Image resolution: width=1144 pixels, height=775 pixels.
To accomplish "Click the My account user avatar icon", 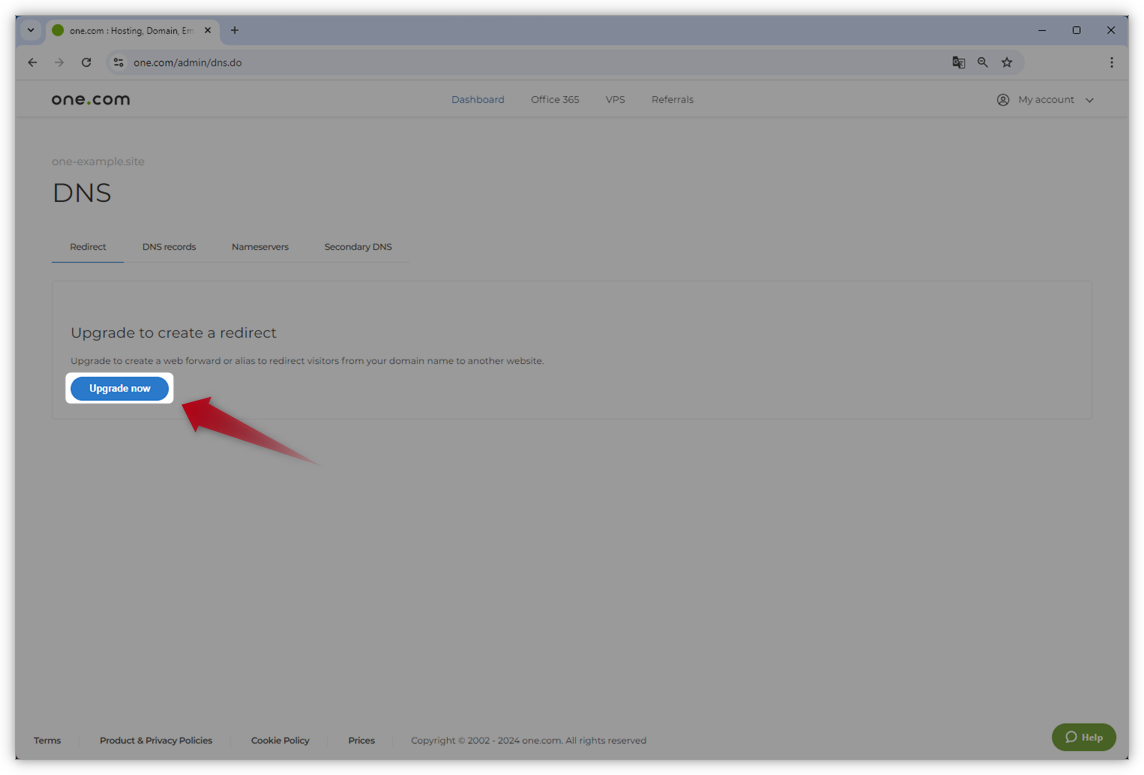I will 1002,99.
